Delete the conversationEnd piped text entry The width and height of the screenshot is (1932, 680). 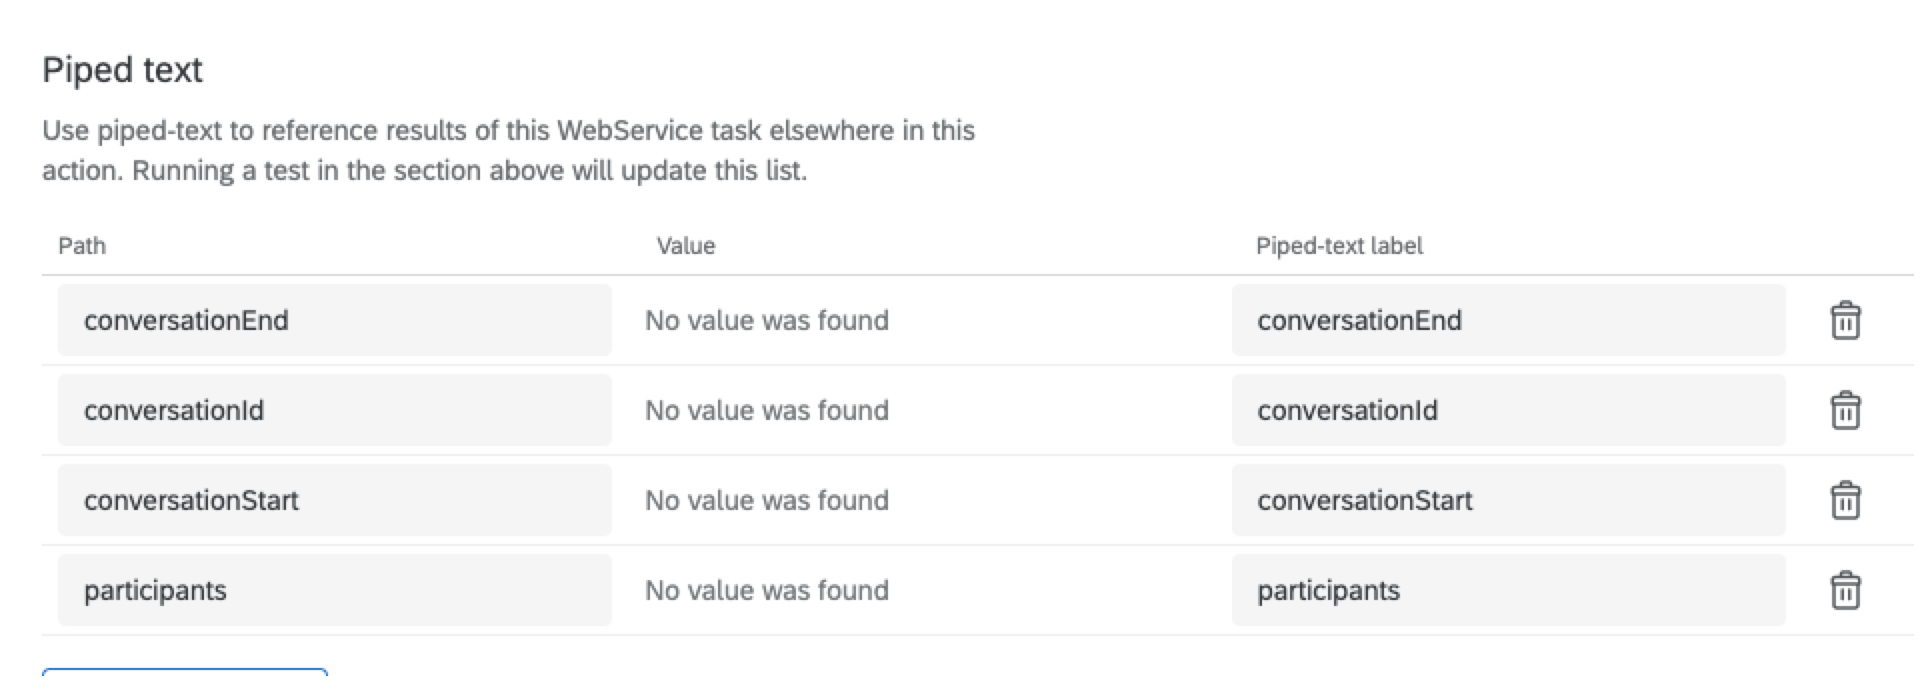tap(1845, 320)
